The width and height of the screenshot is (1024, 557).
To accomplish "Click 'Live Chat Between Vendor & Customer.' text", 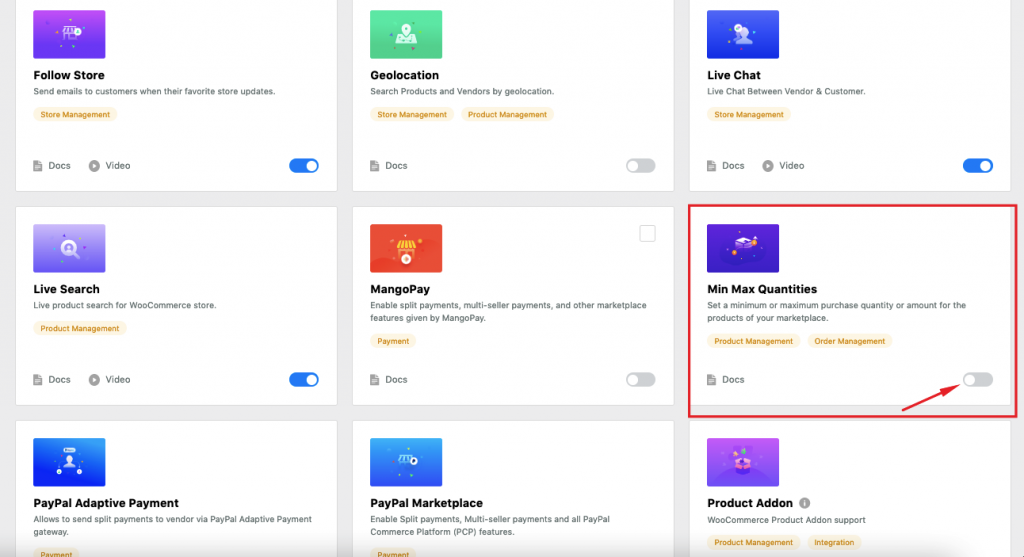I will [x=786, y=91].
